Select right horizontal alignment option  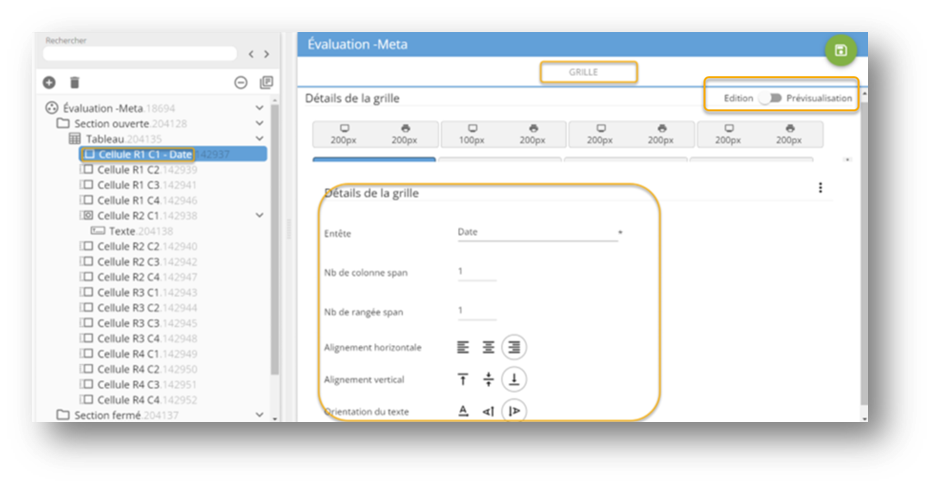(x=514, y=347)
